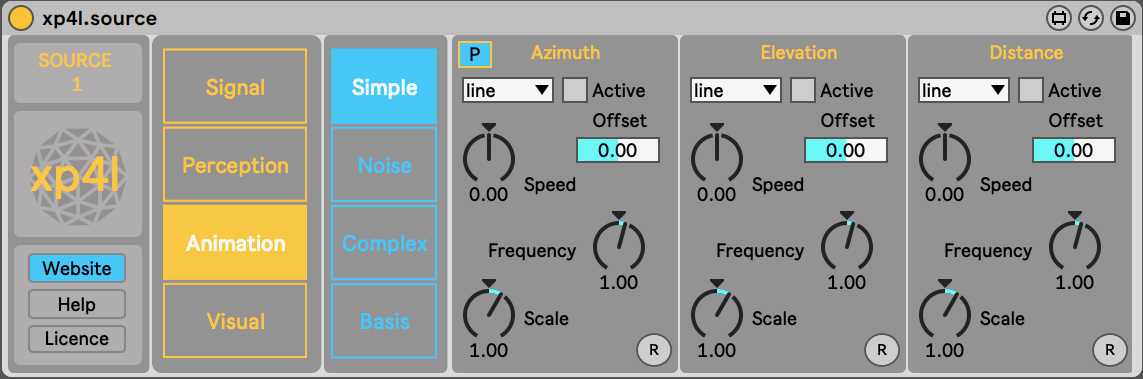Click the show/hide device view icon

click(x=1059, y=18)
